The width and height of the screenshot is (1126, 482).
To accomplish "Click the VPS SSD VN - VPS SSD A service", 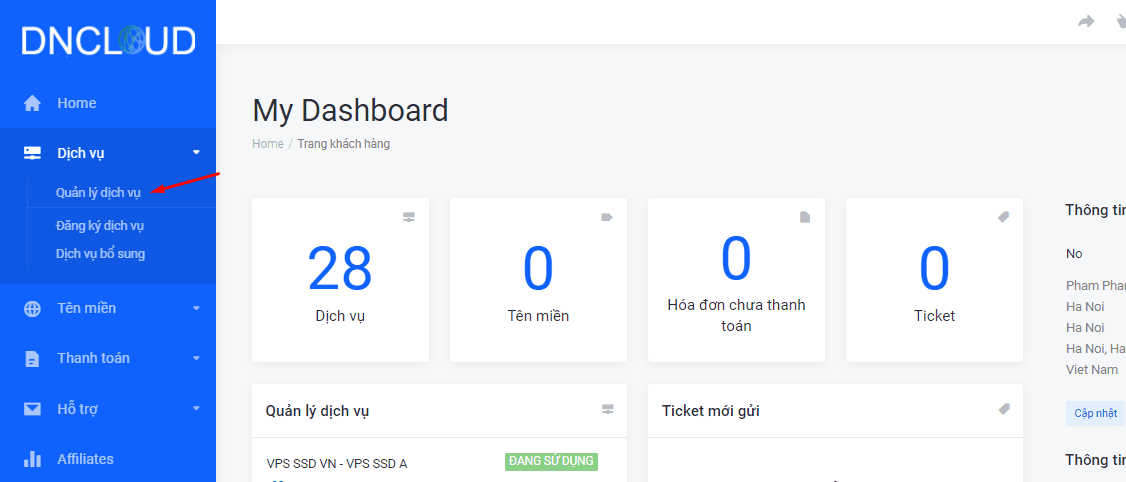I will [337, 463].
